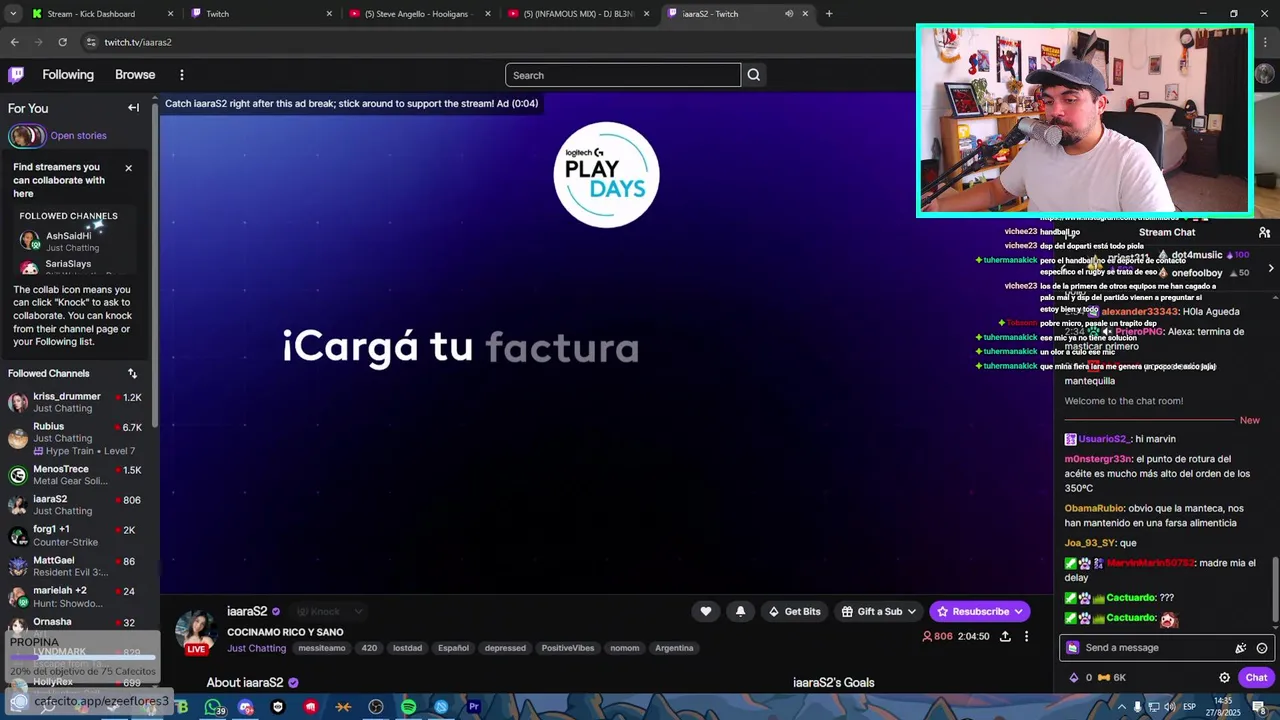Collapse the For You sidebar

point(133,108)
